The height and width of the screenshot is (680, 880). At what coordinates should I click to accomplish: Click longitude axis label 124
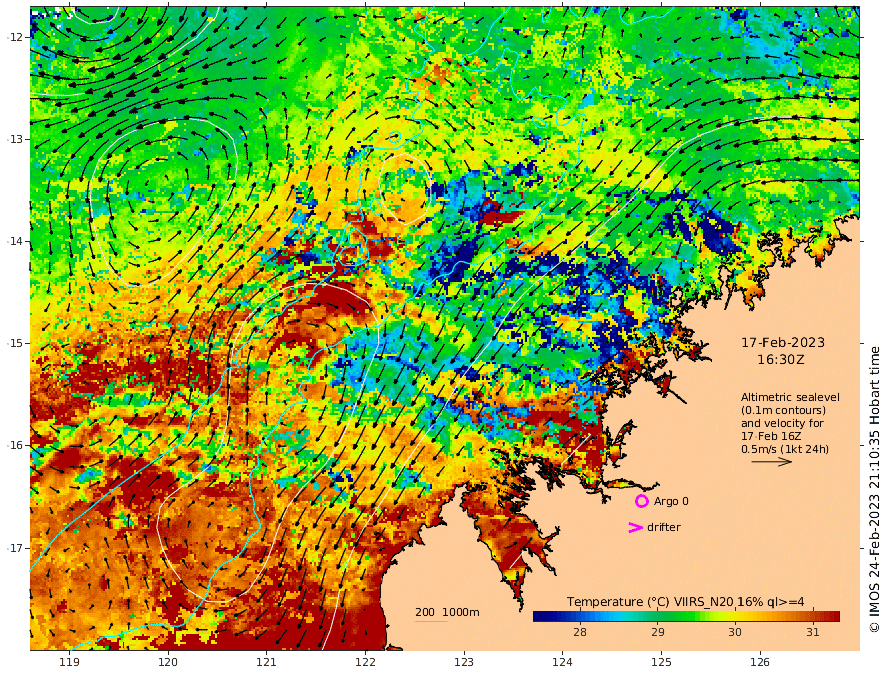[563, 663]
